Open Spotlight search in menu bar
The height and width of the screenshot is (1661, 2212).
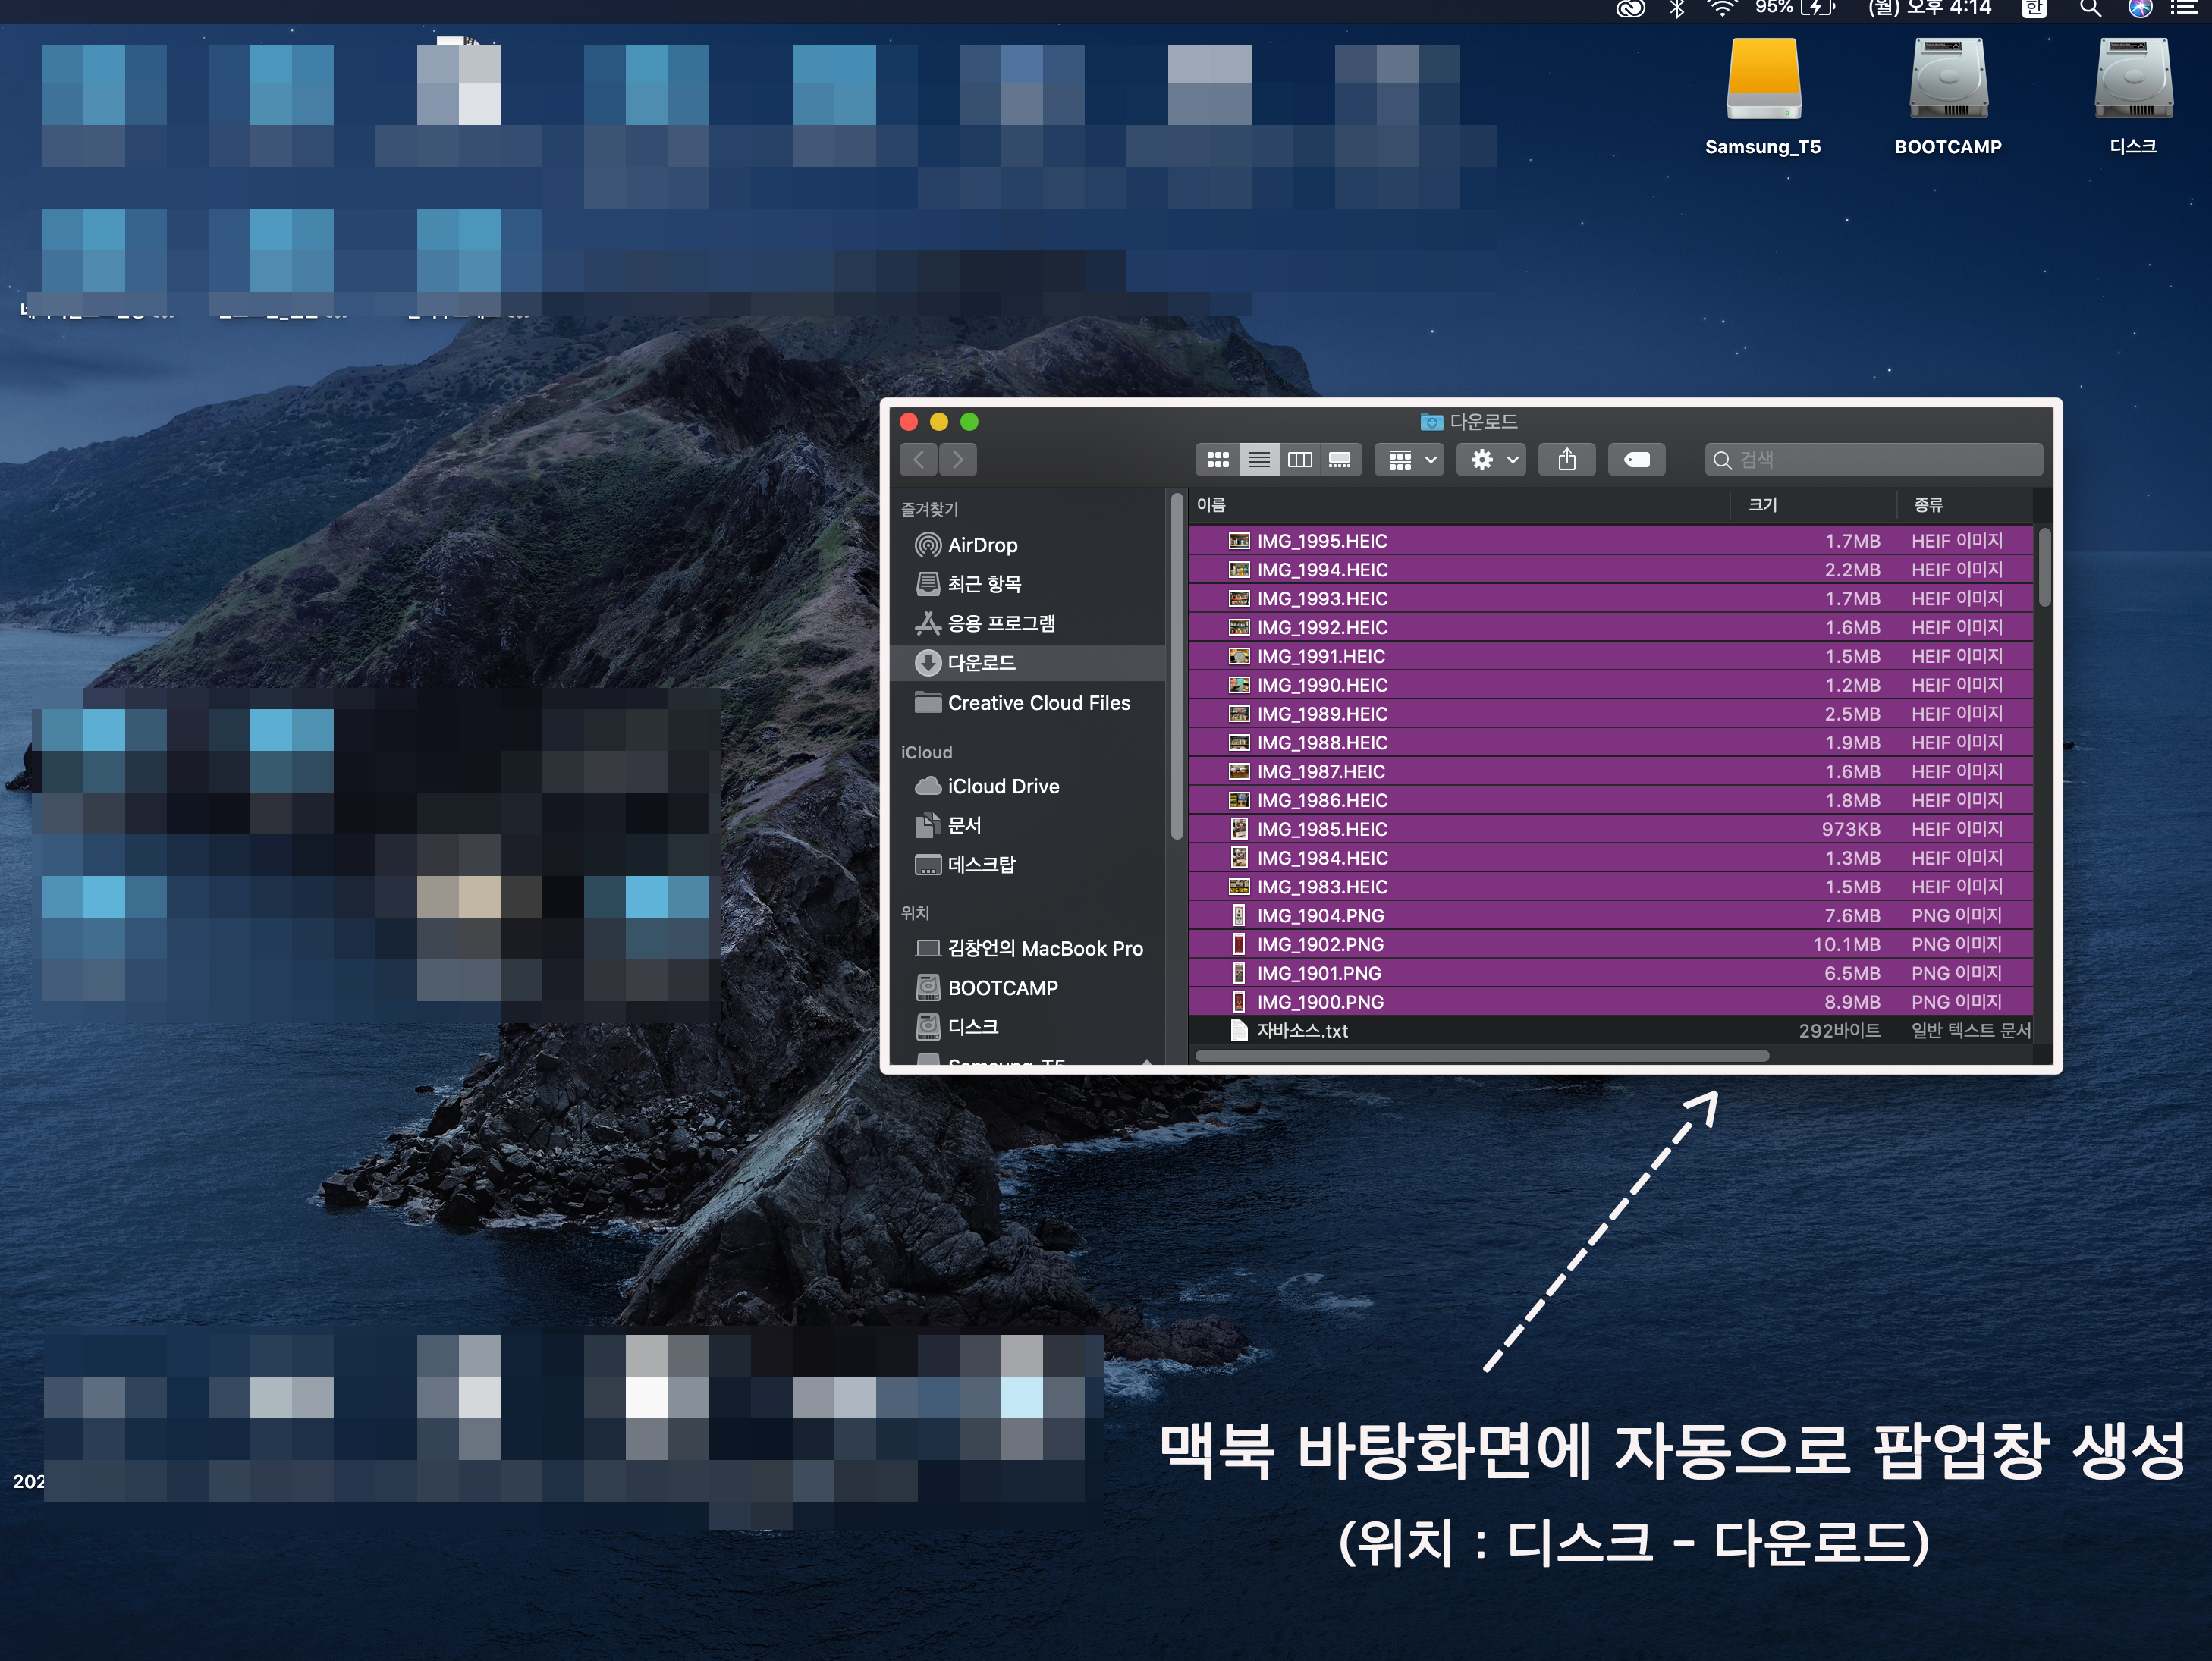[x=2090, y=9]
